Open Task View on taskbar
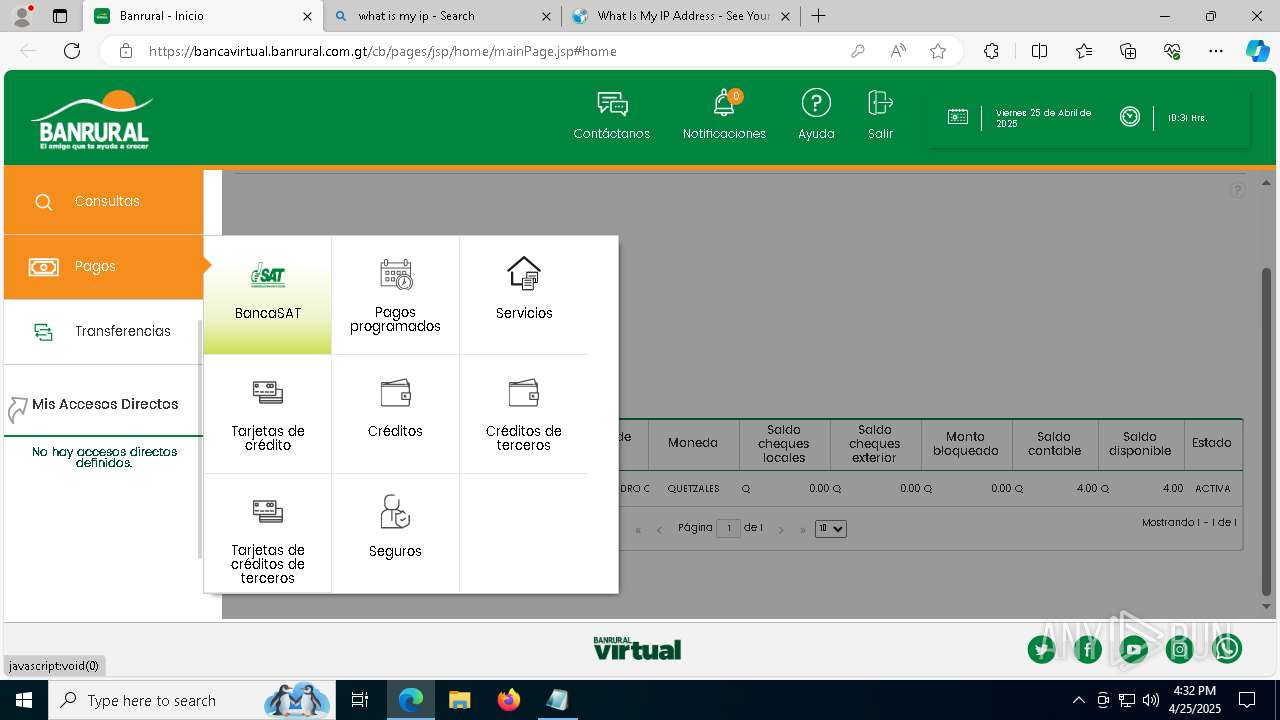This screenshot has height=720, width=1280. [361, 700]
